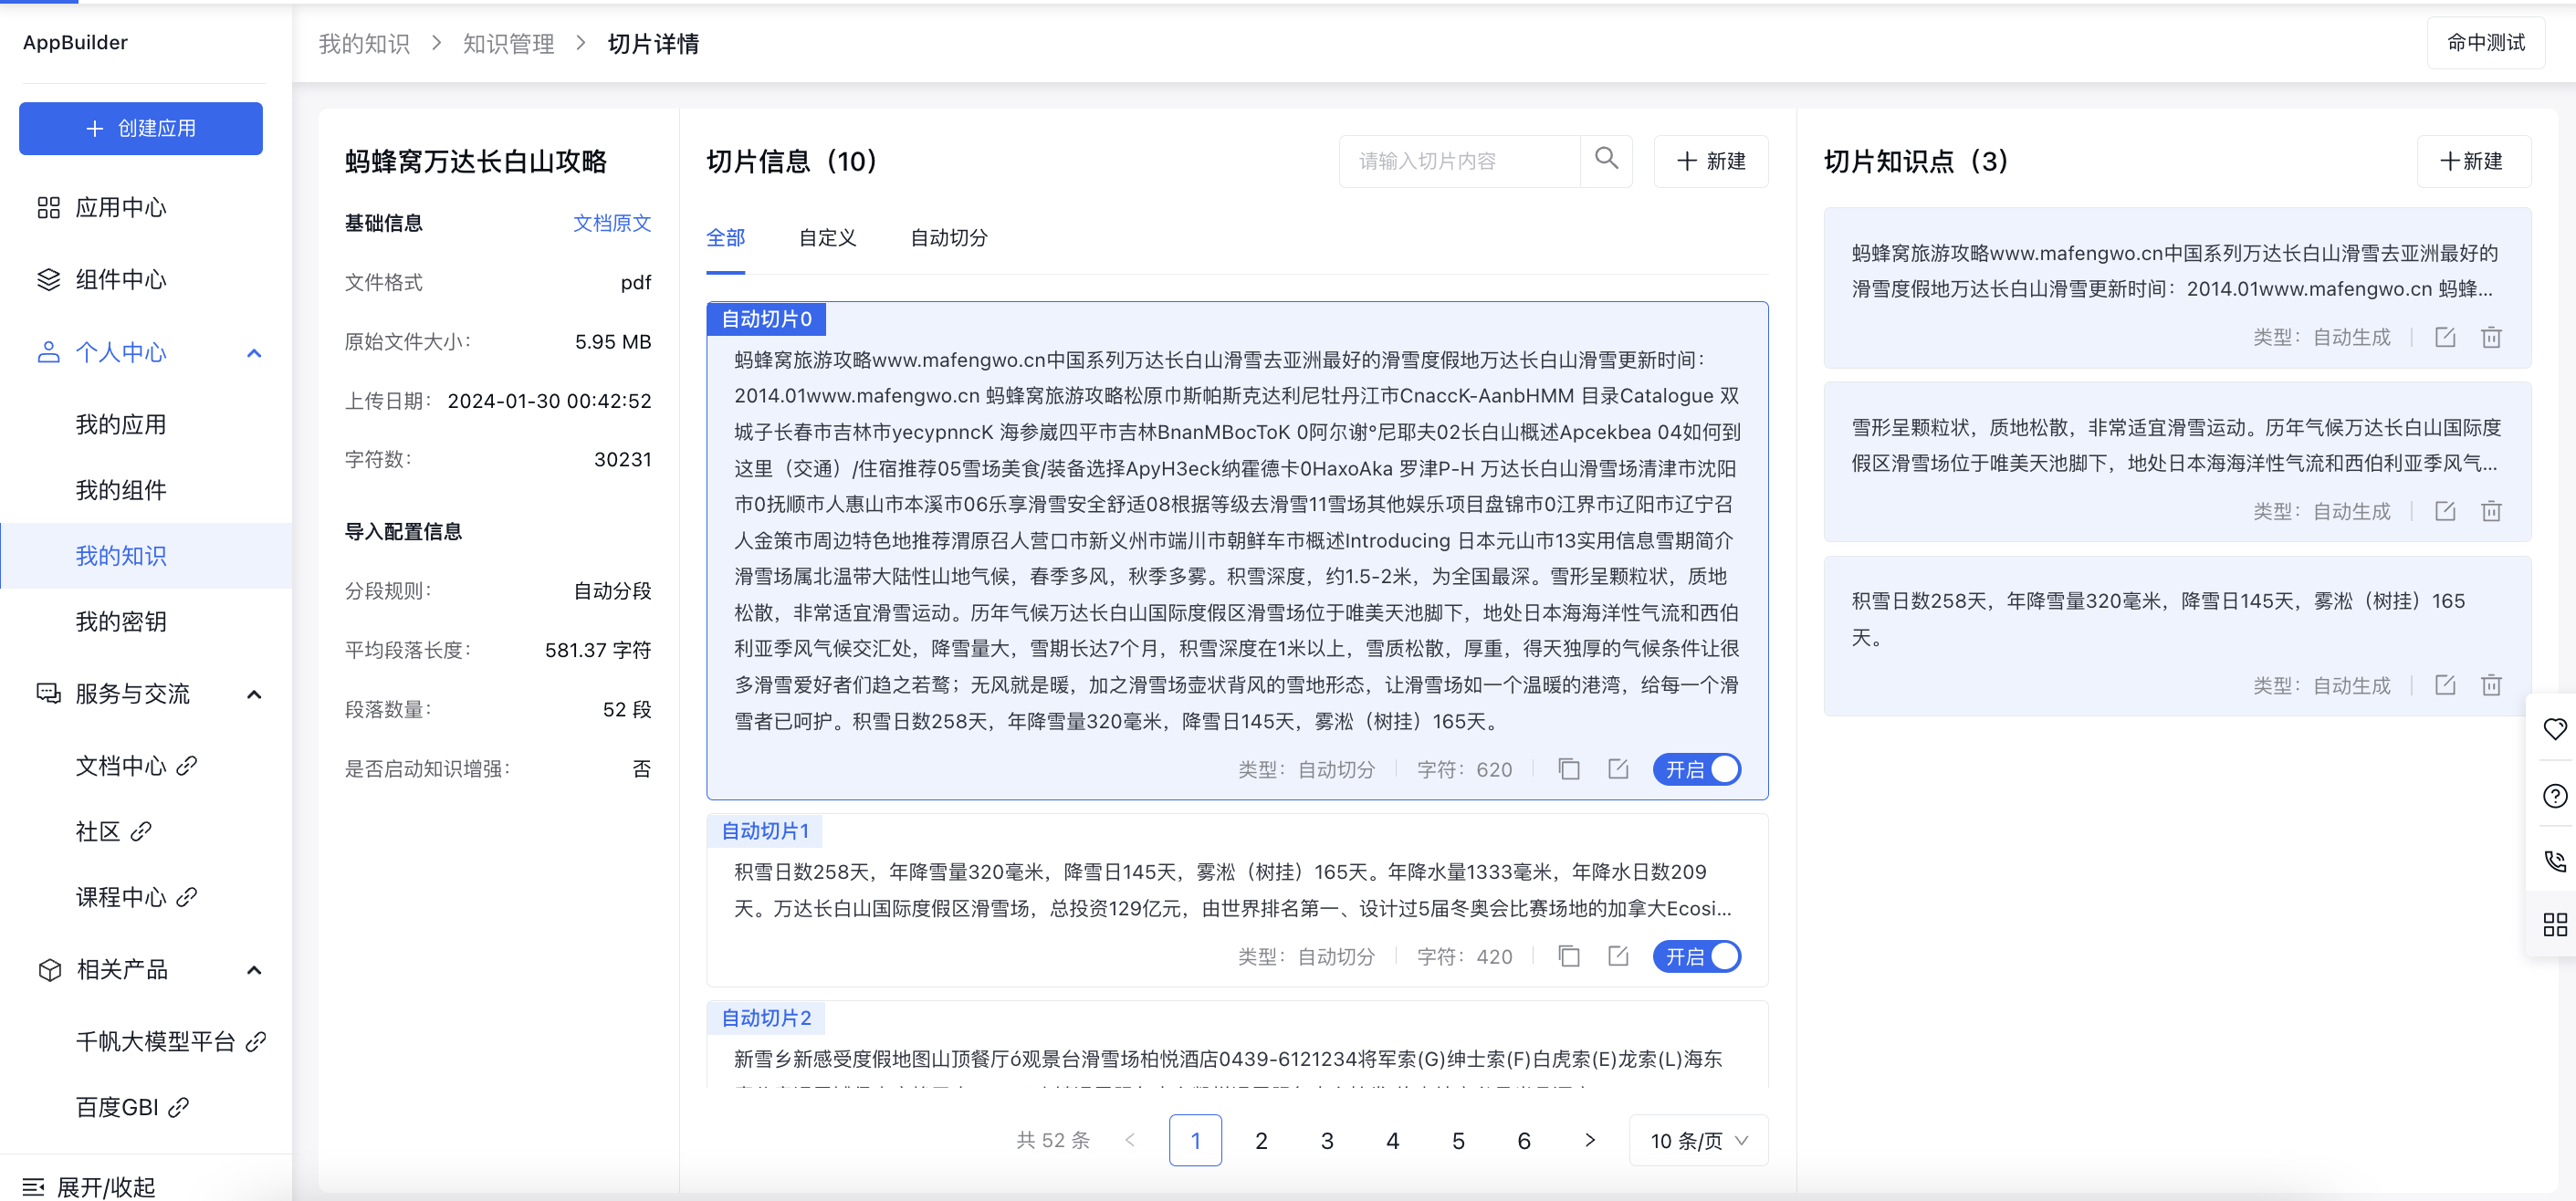Click the 应用中心 grid icon in sidebar
The width and height of the screenshot is (2576, 1201).
point(48,207)
